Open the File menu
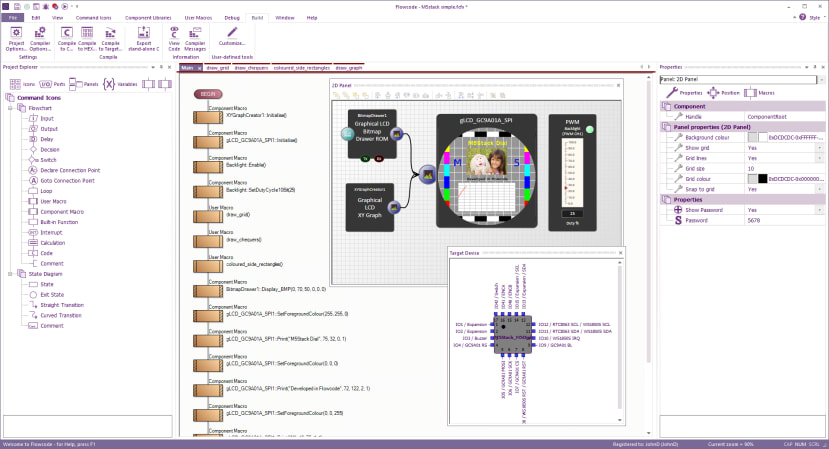 point(13,17)
